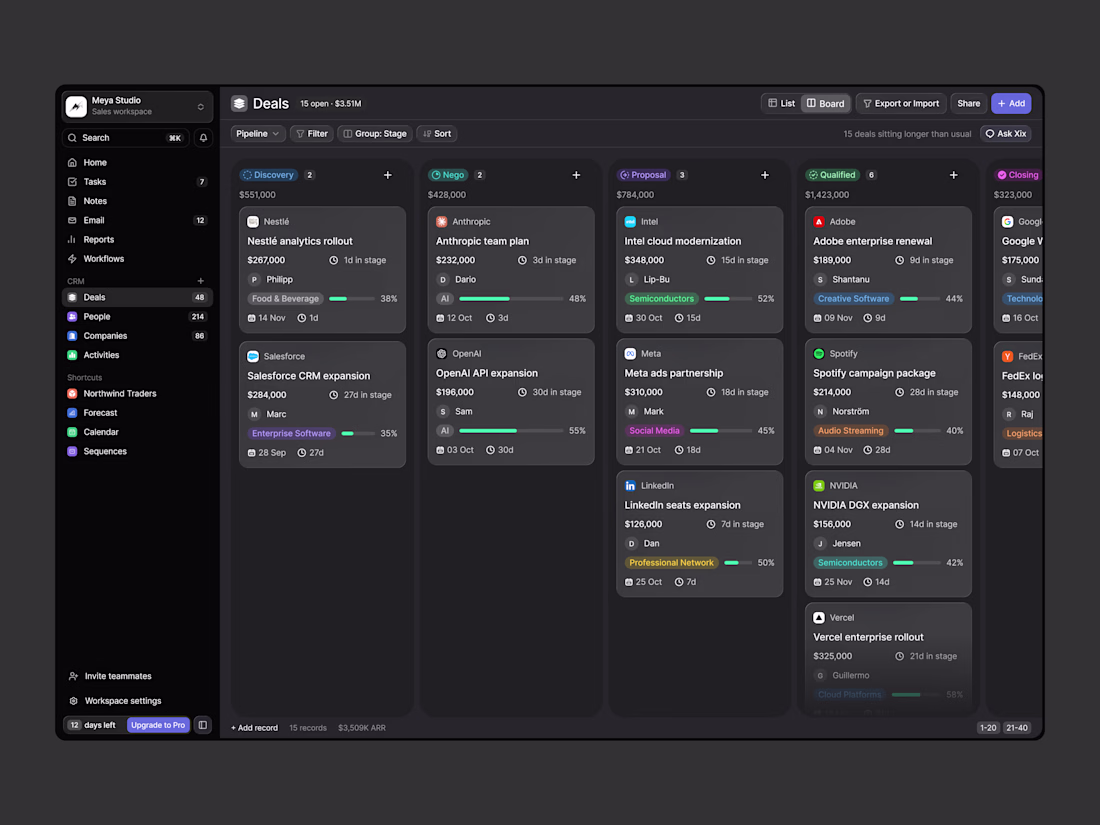Click Upgrade to Pro button
The height and width of the screenshot is (825, 1100).
[158, 725]
